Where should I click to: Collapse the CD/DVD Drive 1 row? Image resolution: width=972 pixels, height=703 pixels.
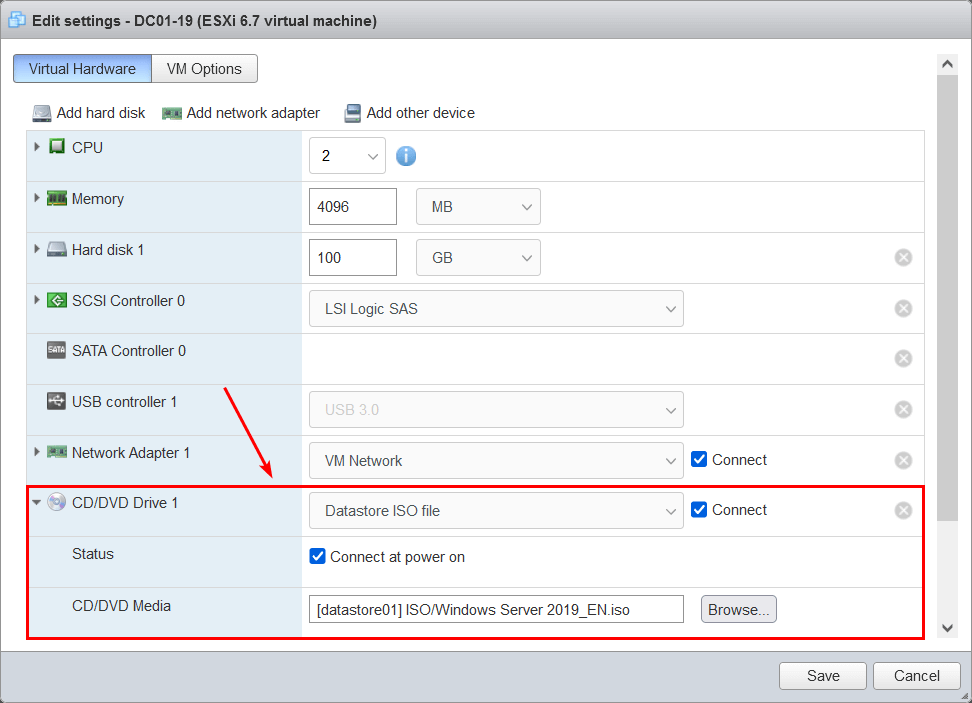[x=37, y=502]
